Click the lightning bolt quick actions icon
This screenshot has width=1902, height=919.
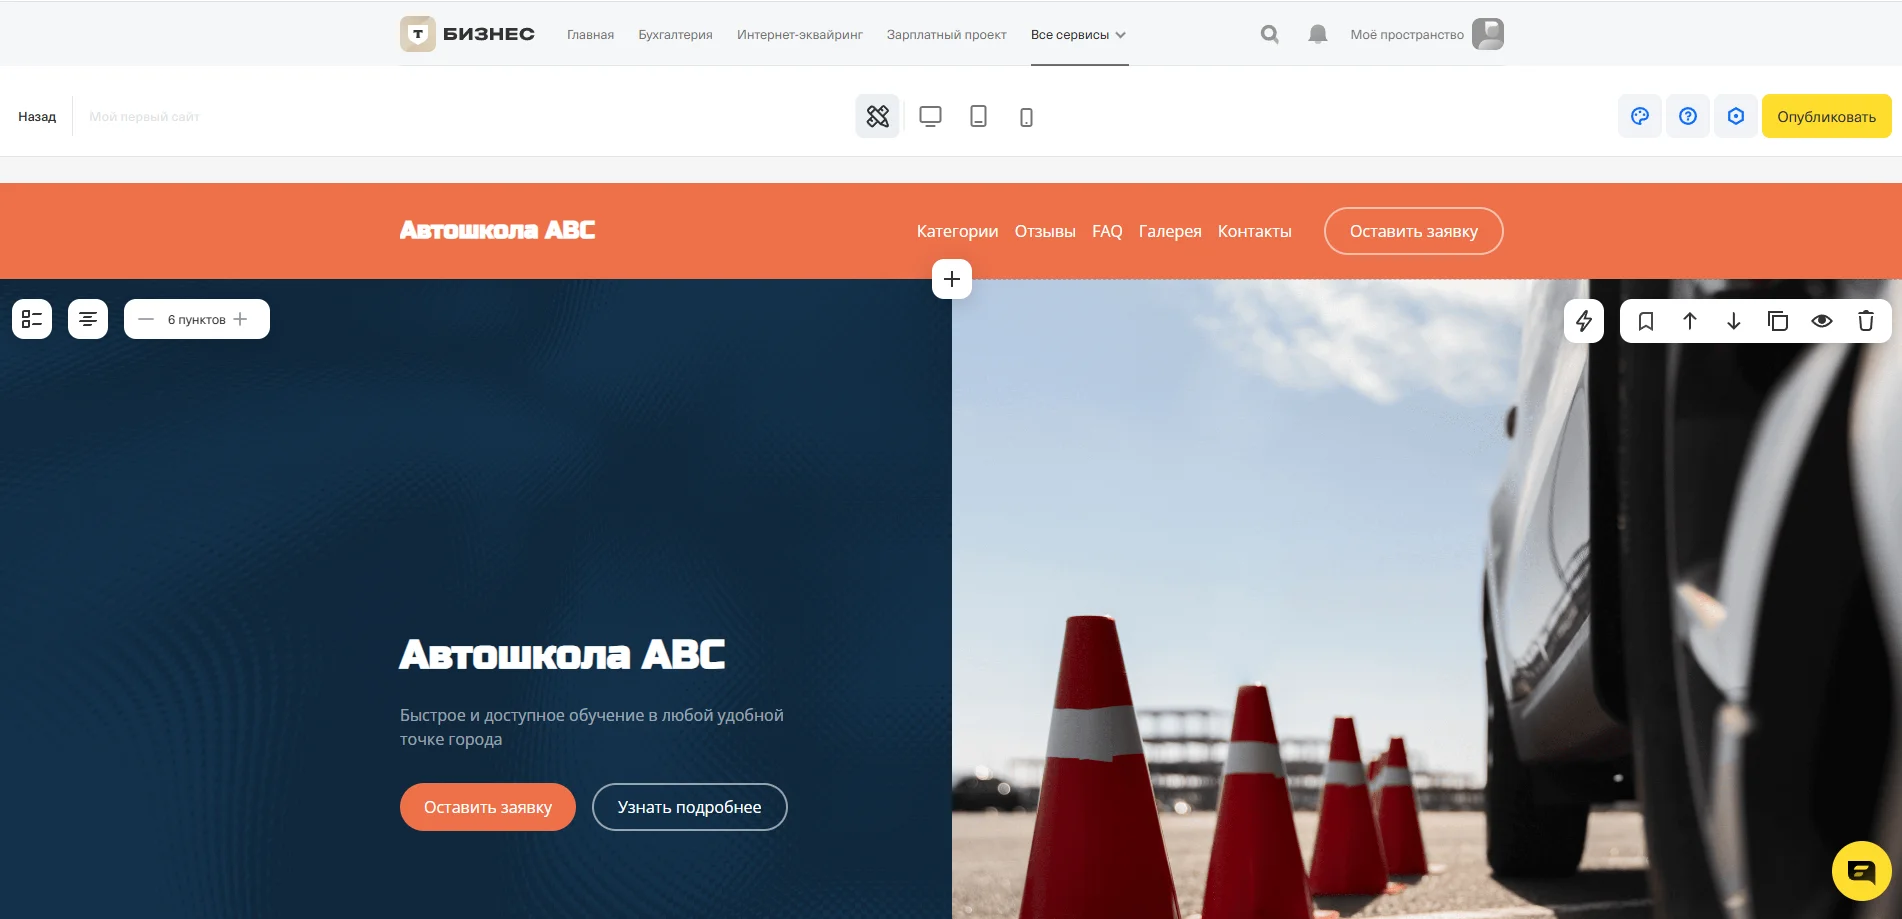point(1584,321)
